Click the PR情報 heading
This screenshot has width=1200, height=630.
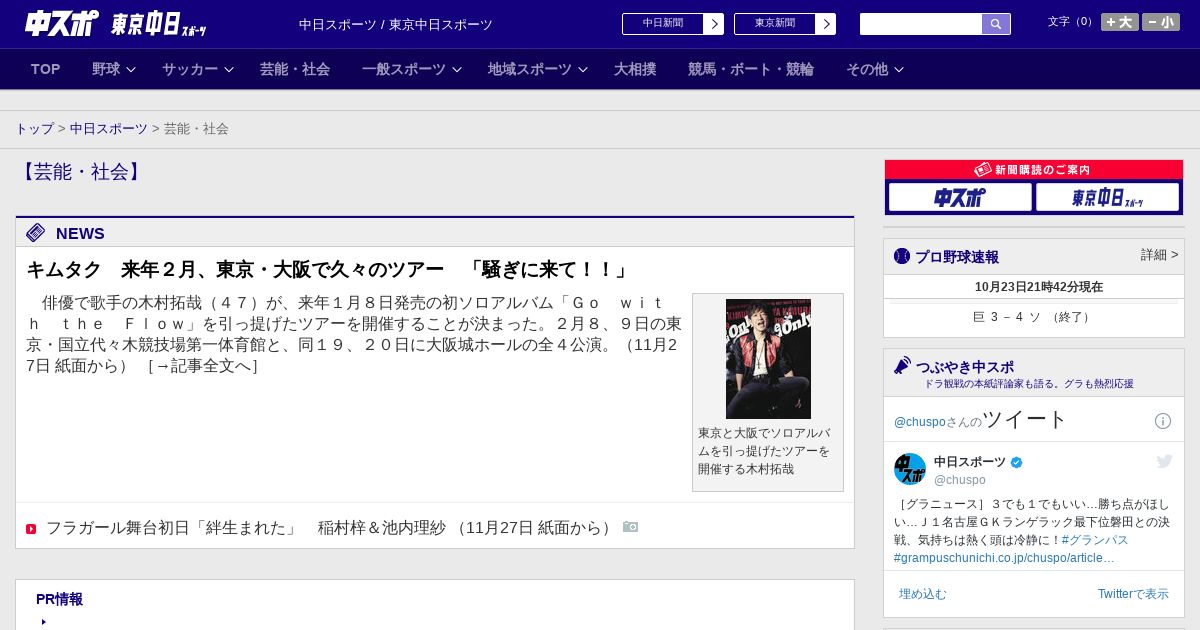(59, 599)
